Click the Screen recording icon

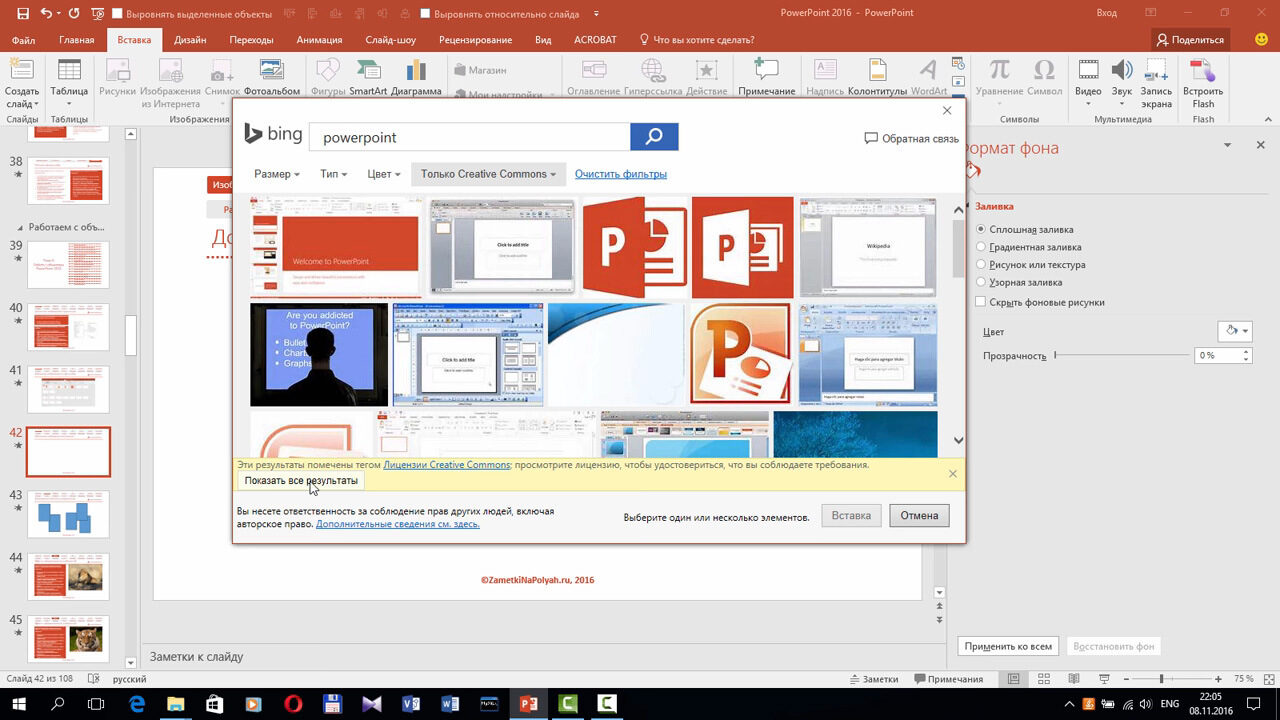pos(1157,72)
